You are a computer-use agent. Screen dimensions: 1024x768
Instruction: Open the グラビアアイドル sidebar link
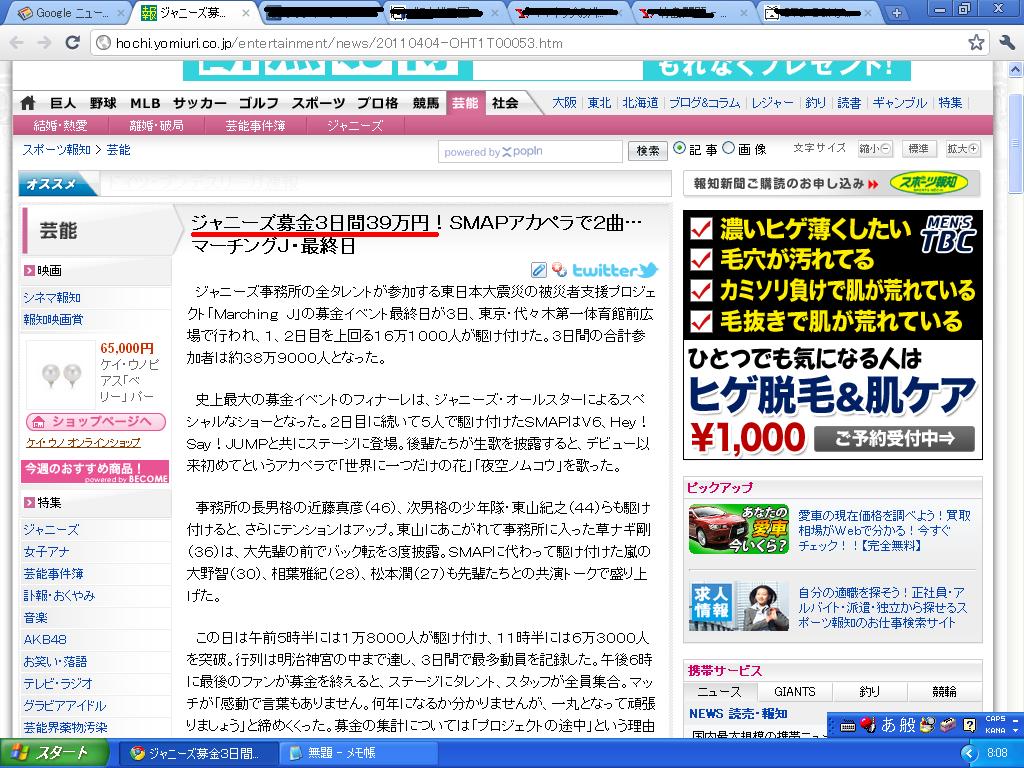pyautogui.click(x=65, y=705)
